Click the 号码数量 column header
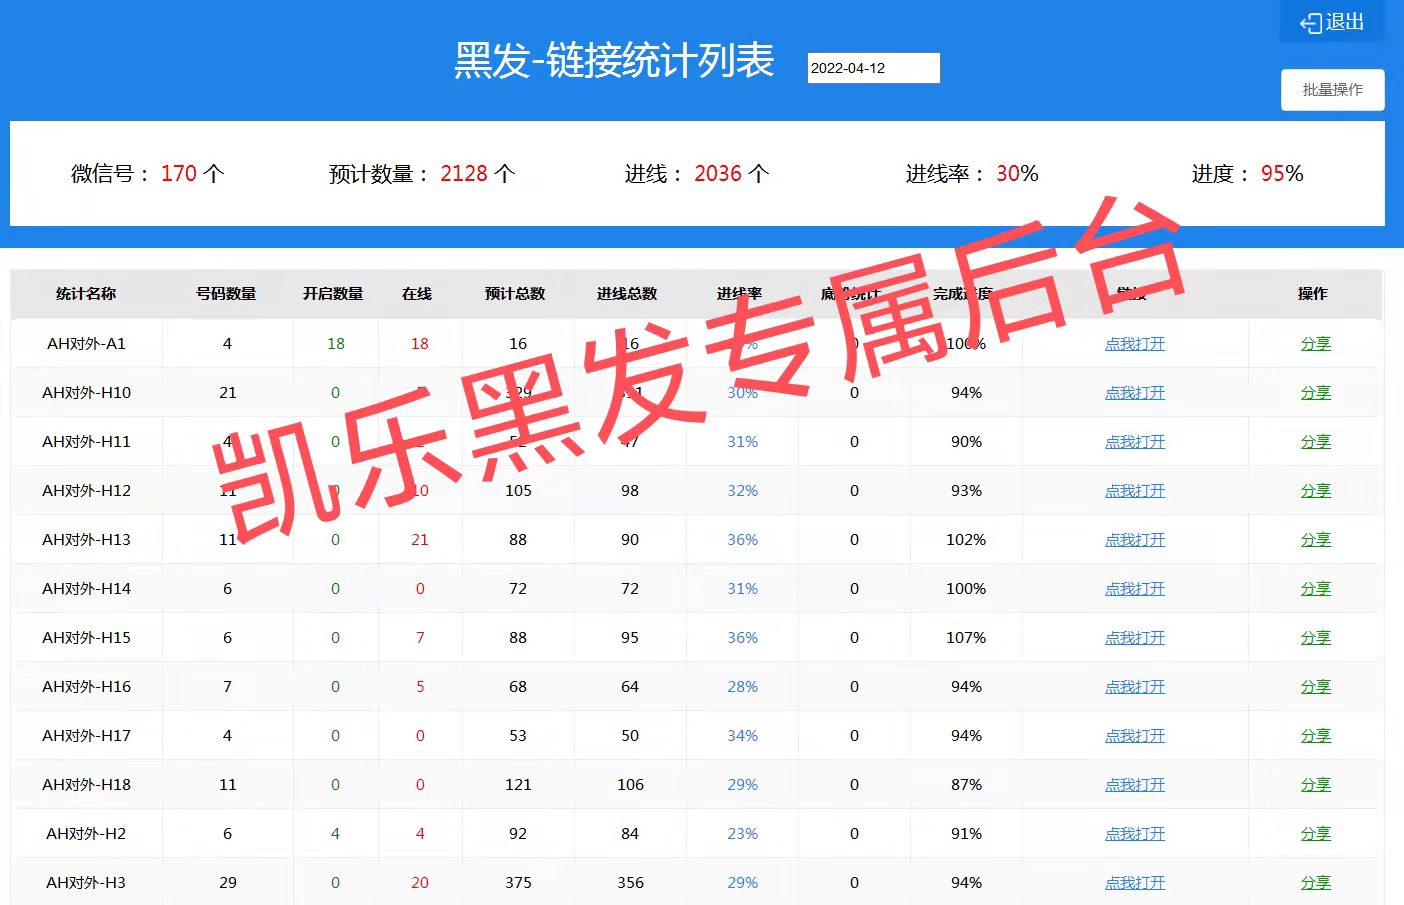 226,294
